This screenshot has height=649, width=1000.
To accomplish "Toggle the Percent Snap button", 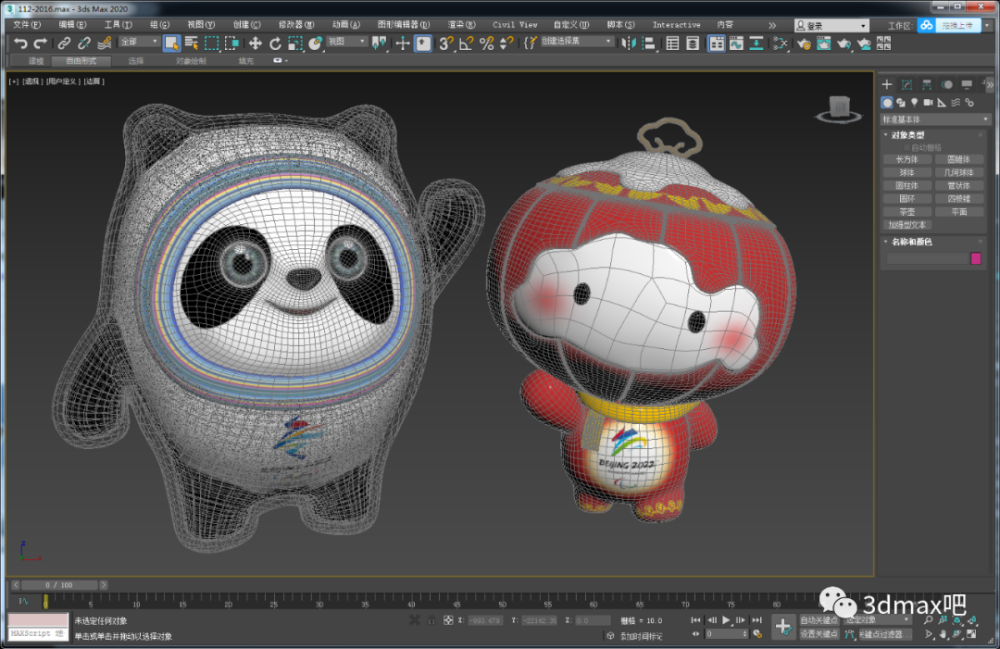I will click(x=487, y=43).
